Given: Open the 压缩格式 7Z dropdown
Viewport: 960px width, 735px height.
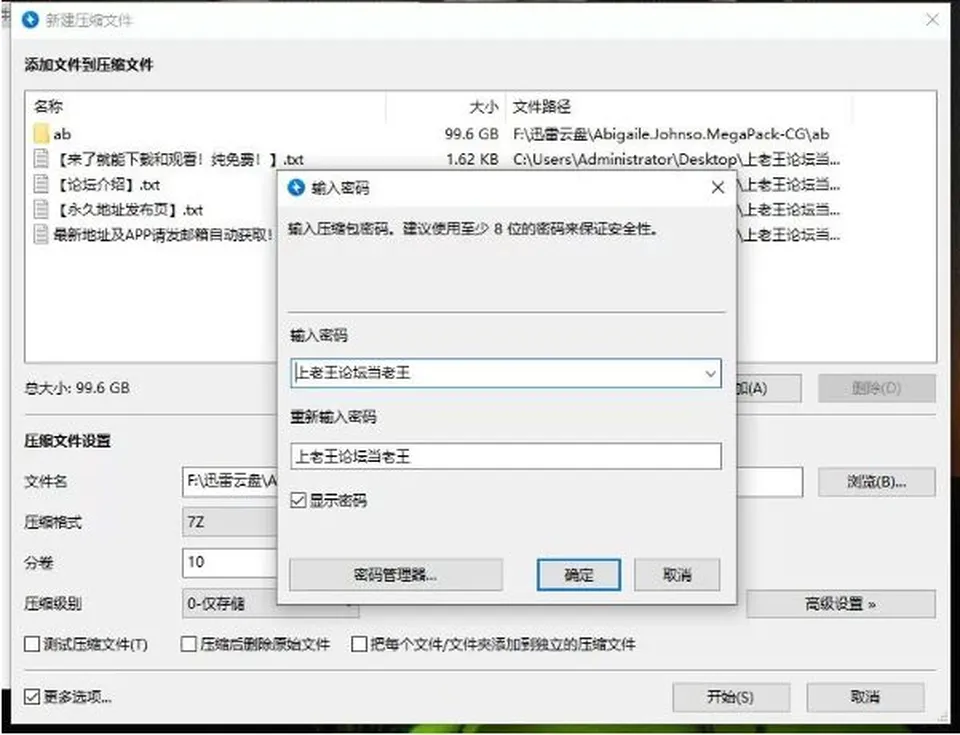Looking at the screenshot, I should point(230,522).
